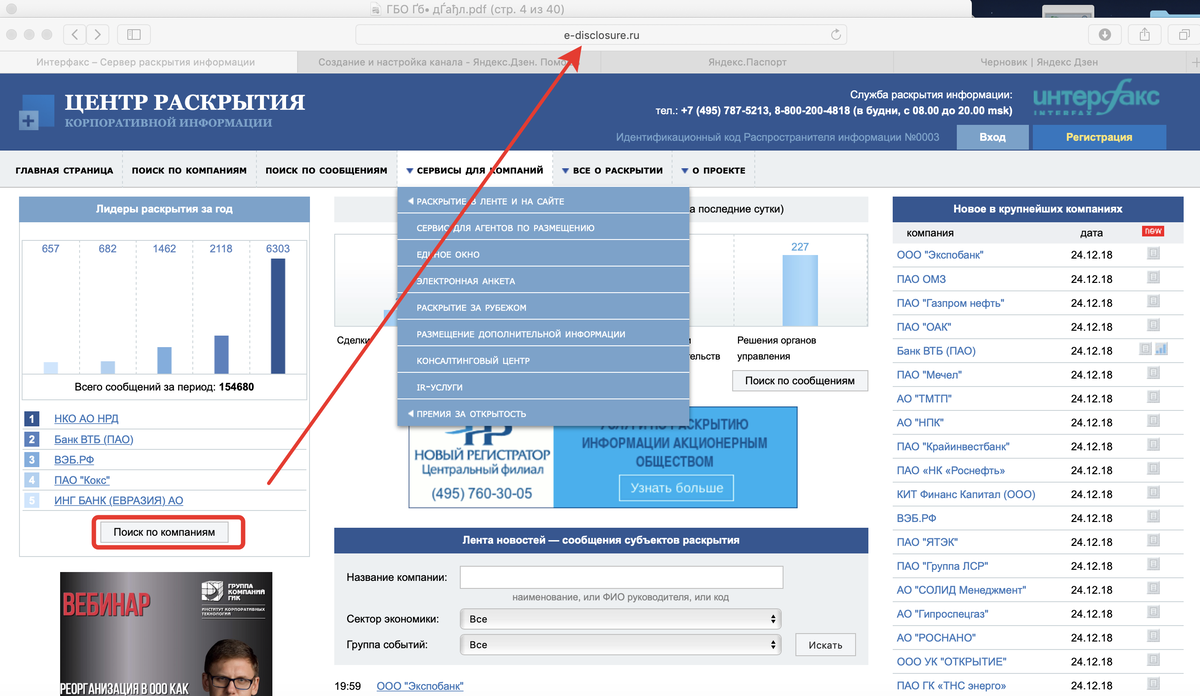The width and height of the screenshot is (1200, 696).
Task: Select IR-услуги menu entry
Action: [543, 386]
